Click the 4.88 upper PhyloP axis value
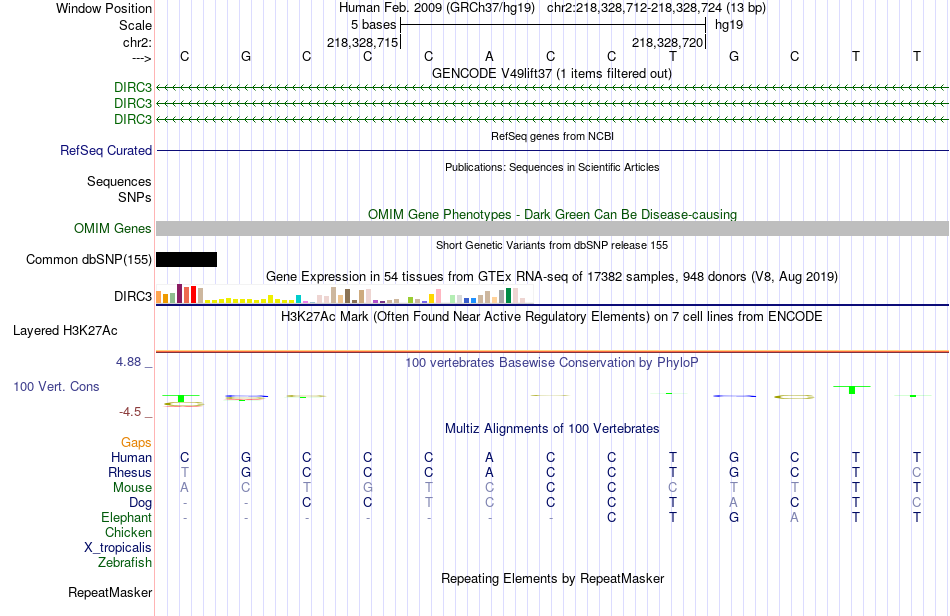 128,362
